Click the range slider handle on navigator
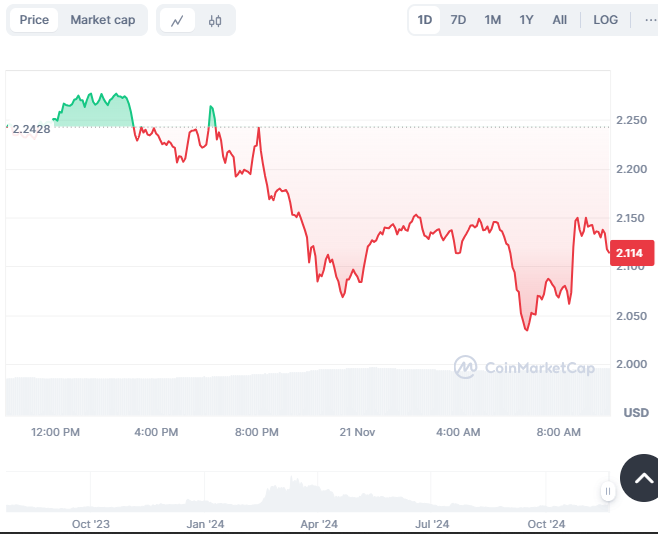The width and height of the screenshot is (658, 534). [x=607, y=491]
